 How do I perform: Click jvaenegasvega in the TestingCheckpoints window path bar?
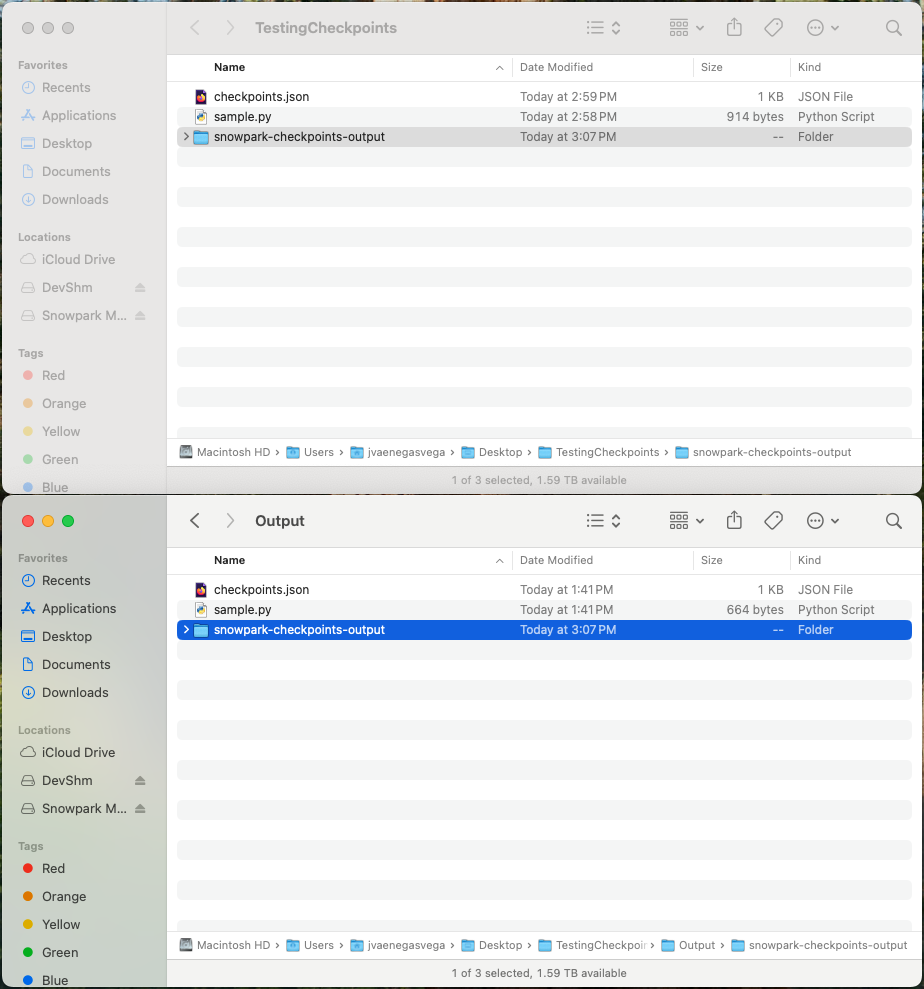(x=404, y=452)
